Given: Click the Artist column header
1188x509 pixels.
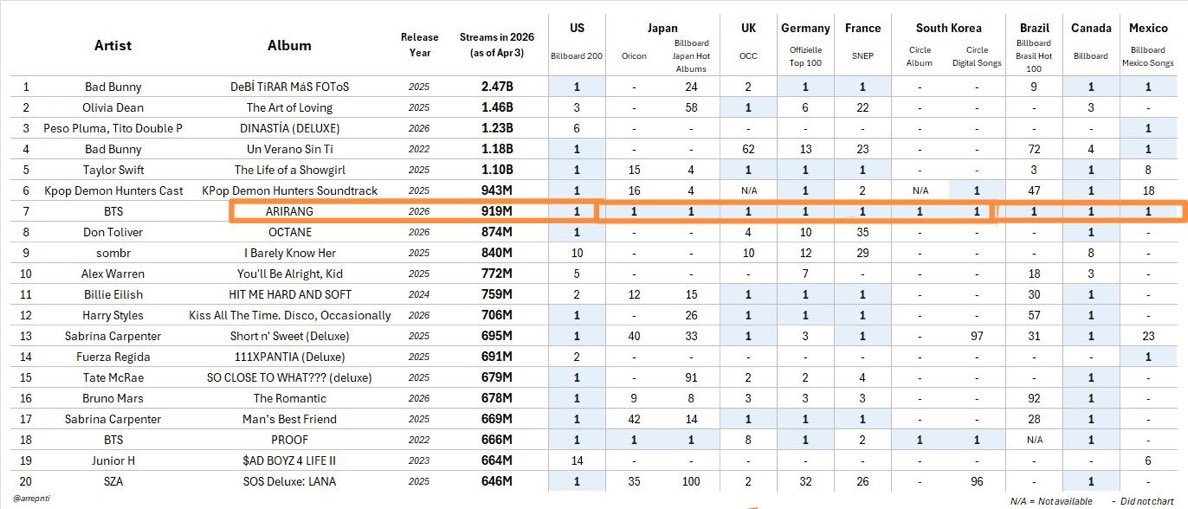Looking at the screenshot, I should coord(113,45).
